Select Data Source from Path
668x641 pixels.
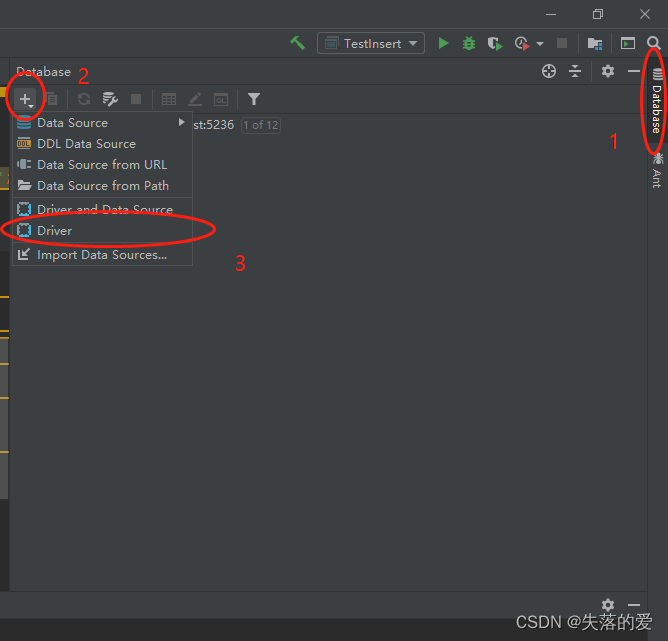pos(102,186)
